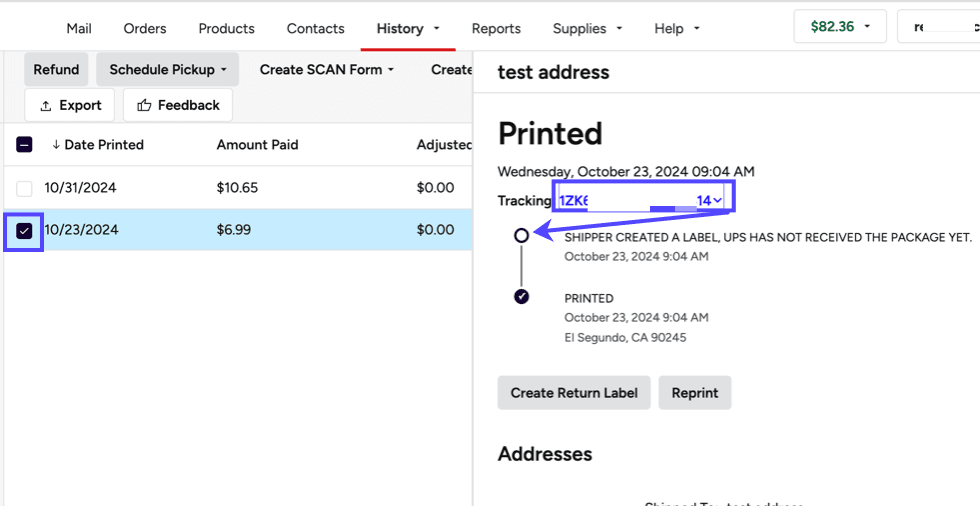
Task: Click the Refund button
Action: pyautogui.click(x=56, y=69)
